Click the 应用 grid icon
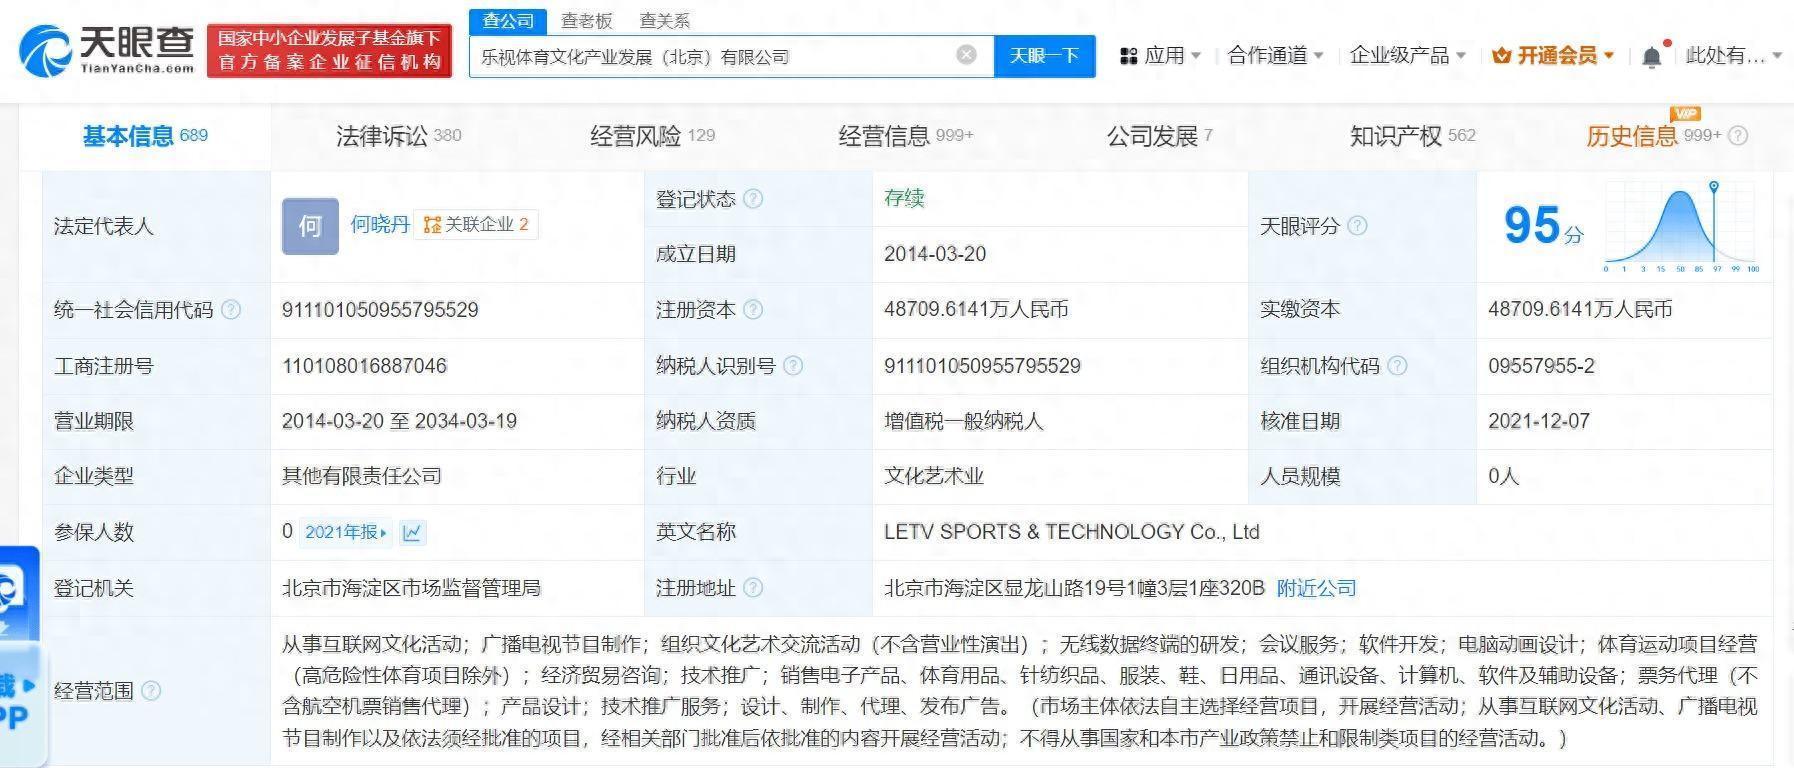The width and height of the screenshot is (1794, 768). pos(1129,56)
